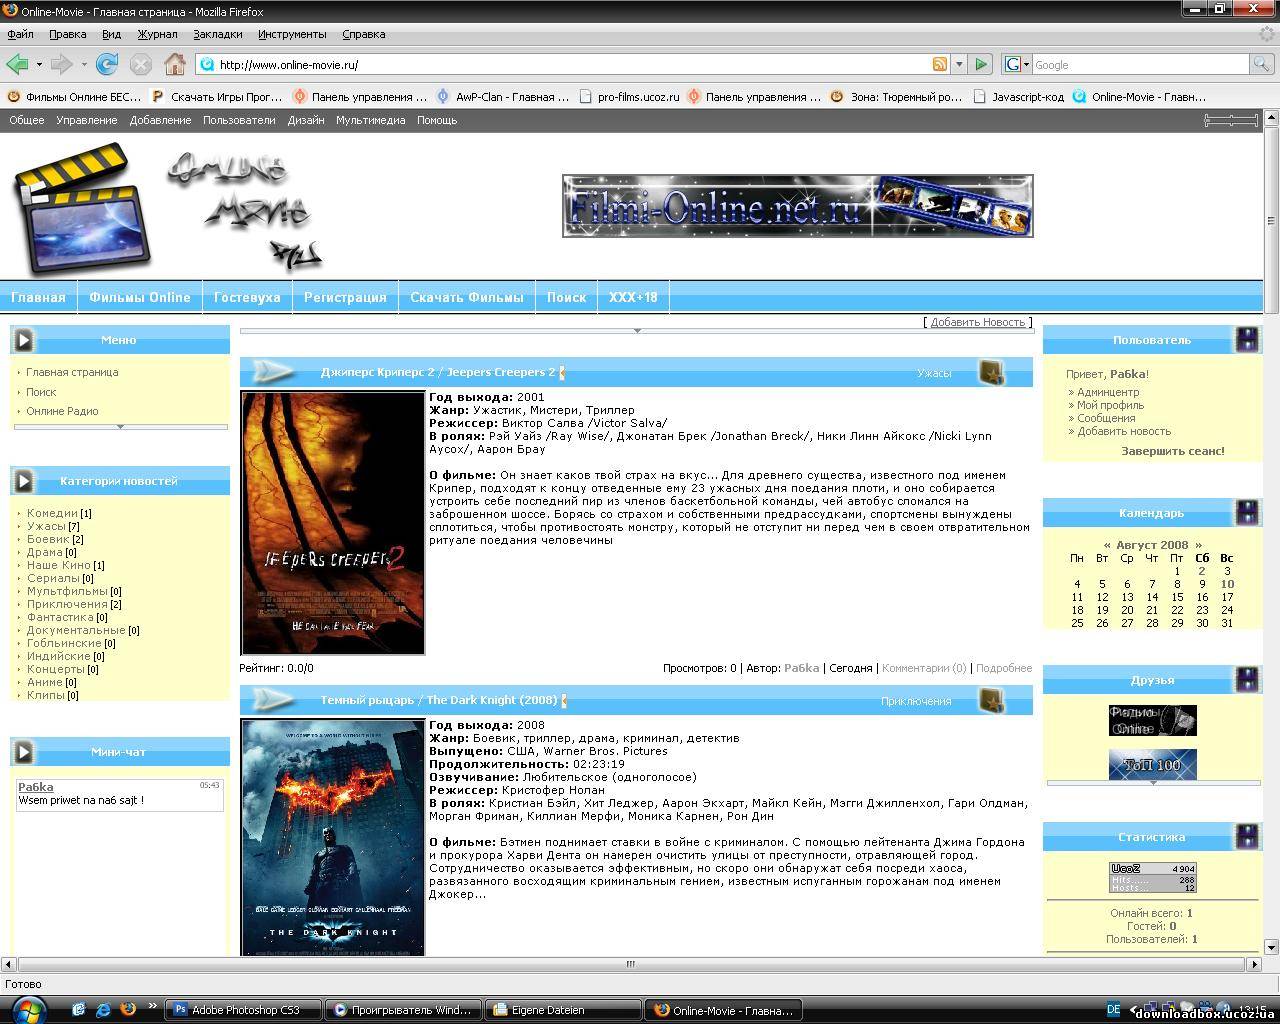This screenshot has width=1280, height=1024.
Task: Click the search magnifier icon
Action: [x=1264, y=64]
